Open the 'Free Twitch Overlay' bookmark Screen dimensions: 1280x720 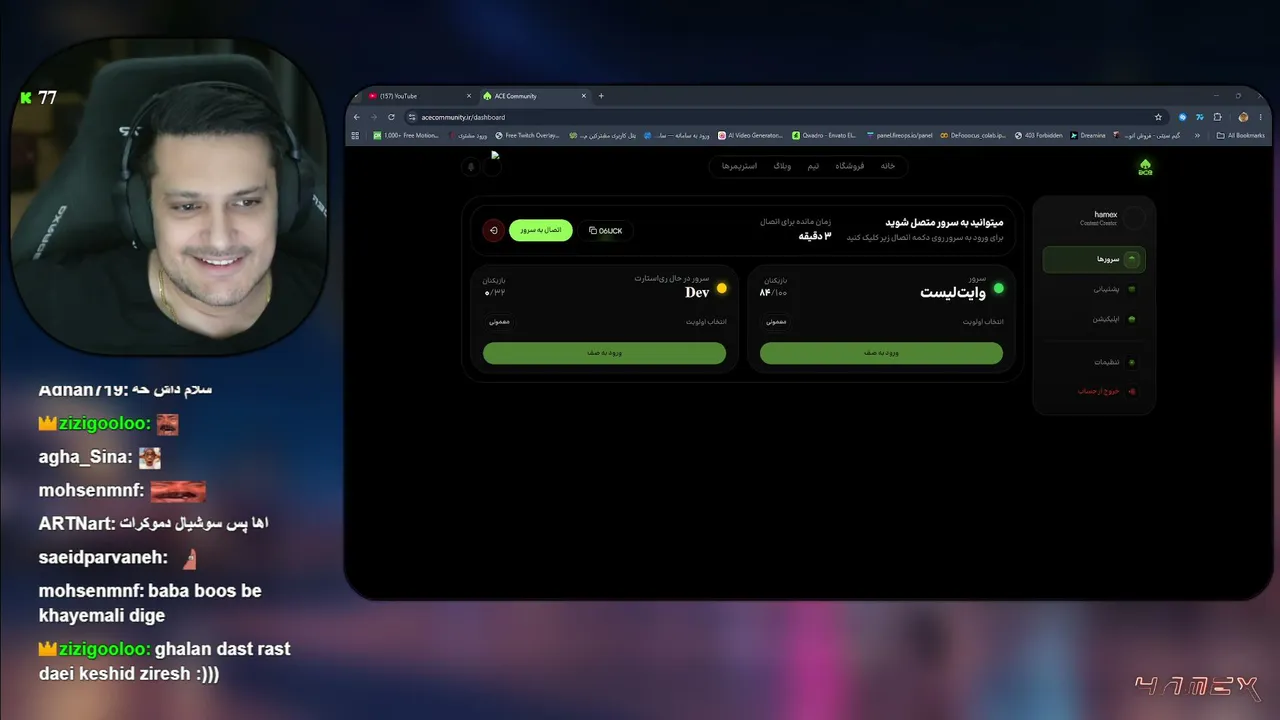(527, 136)
